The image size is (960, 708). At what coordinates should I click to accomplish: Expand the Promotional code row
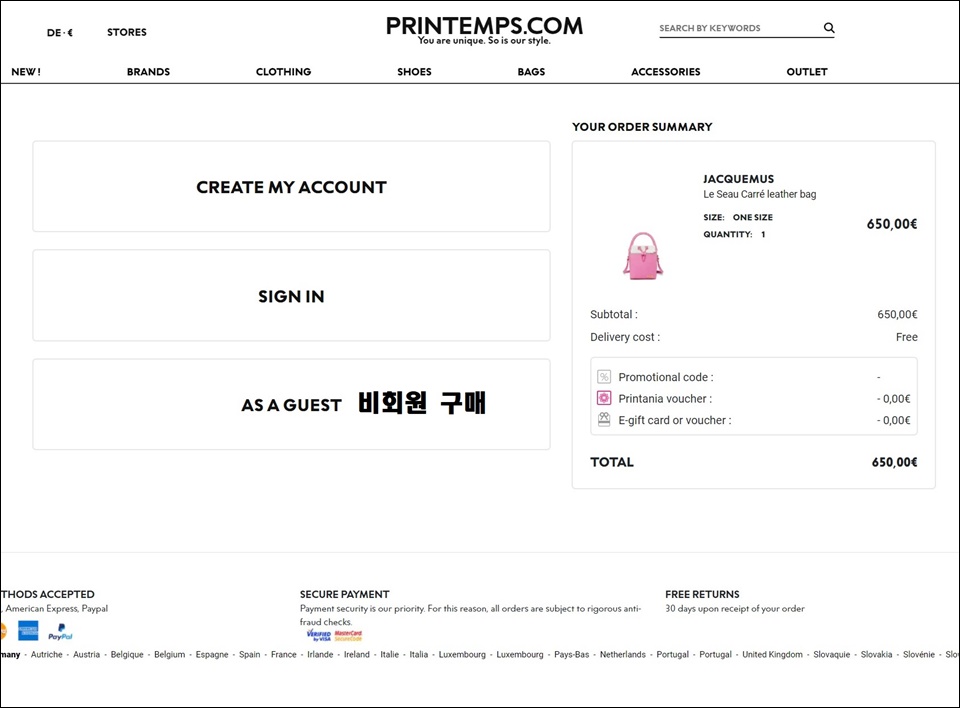(x=754, y=377)
